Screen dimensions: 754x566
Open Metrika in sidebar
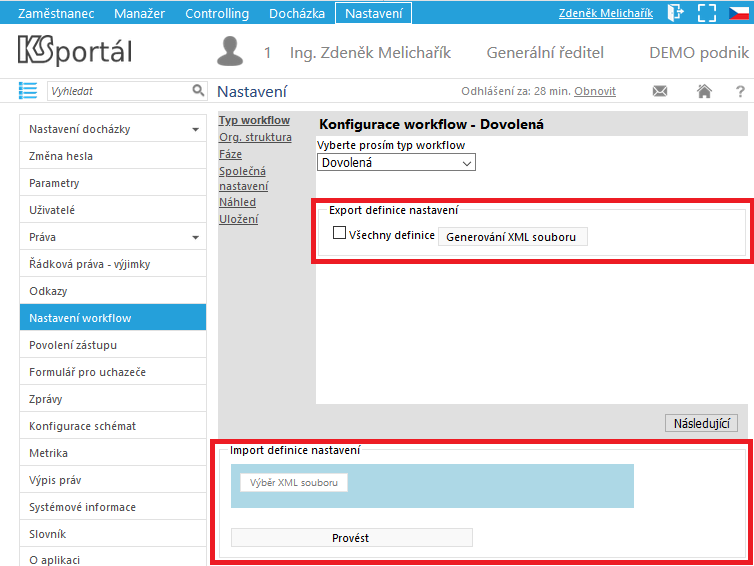113,453
